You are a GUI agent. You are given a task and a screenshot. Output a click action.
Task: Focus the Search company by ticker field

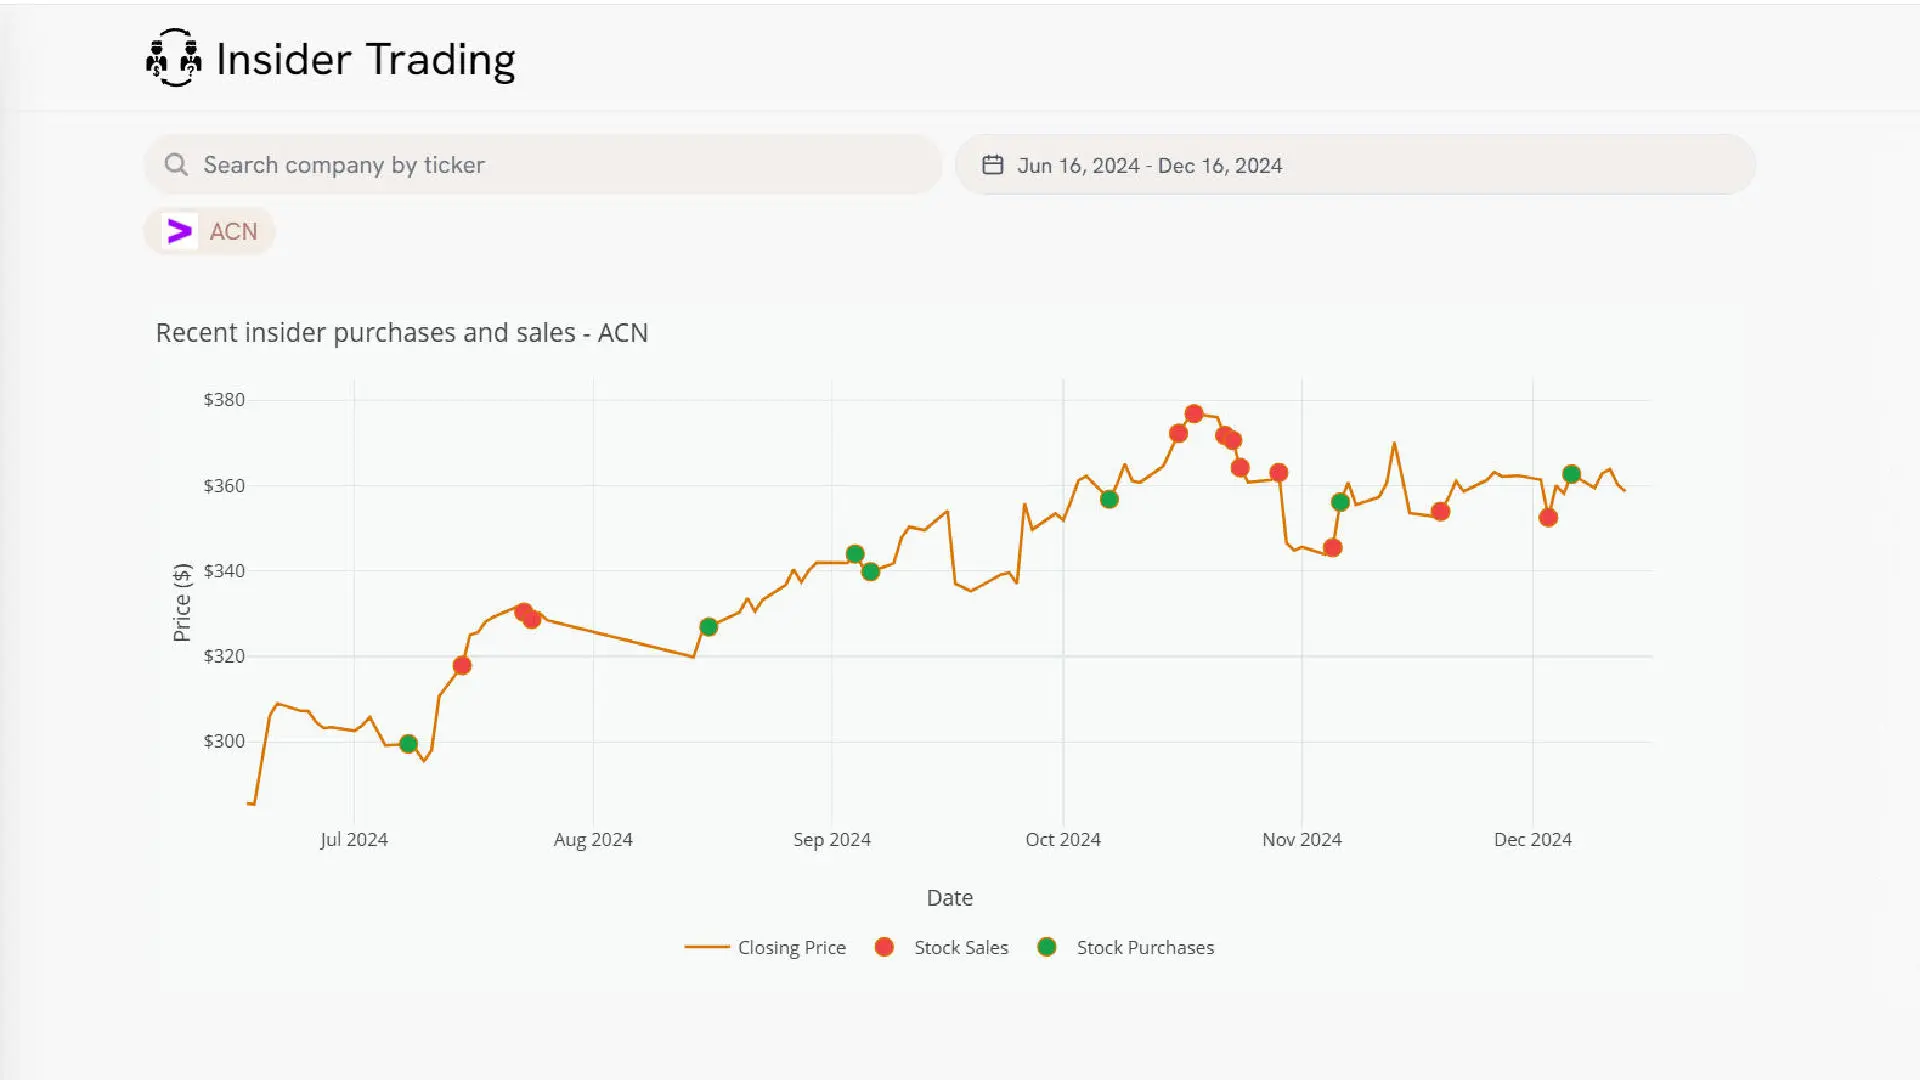point(560,165)
